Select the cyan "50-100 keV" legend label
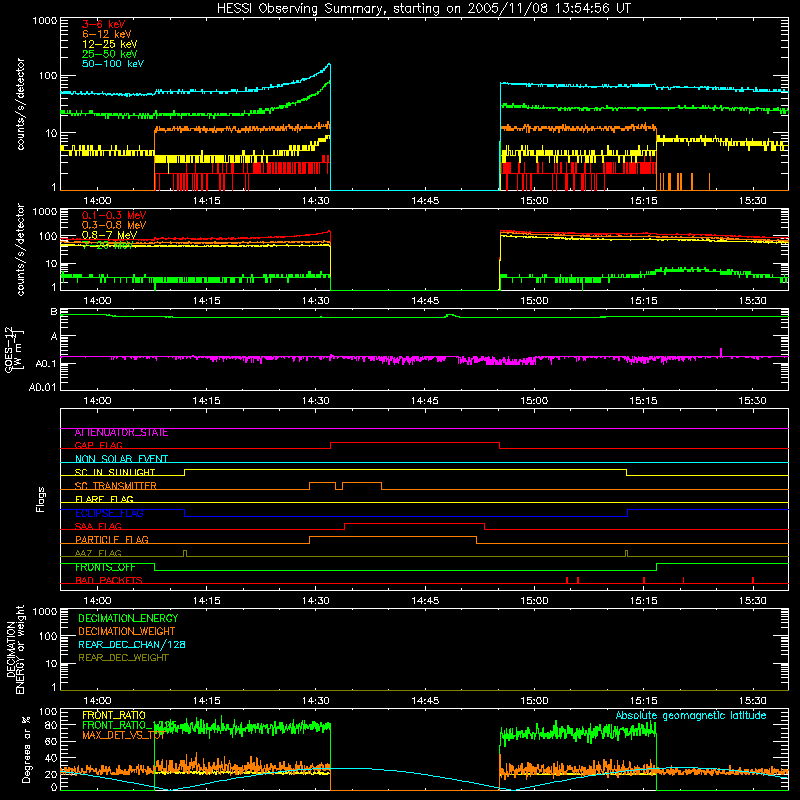Image resolution: width=800 pixels, height=800 pixels. (x=113, y=64)
